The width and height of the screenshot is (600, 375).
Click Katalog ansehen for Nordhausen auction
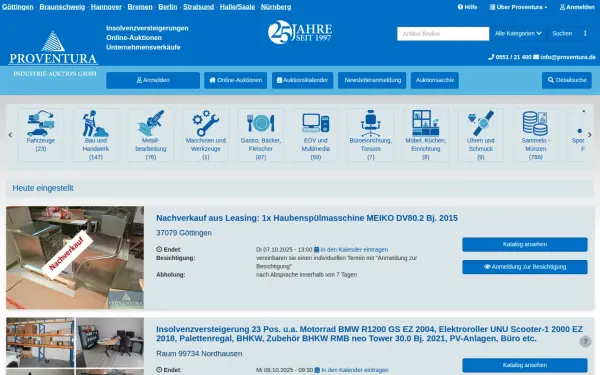click(x=525, y=365)
